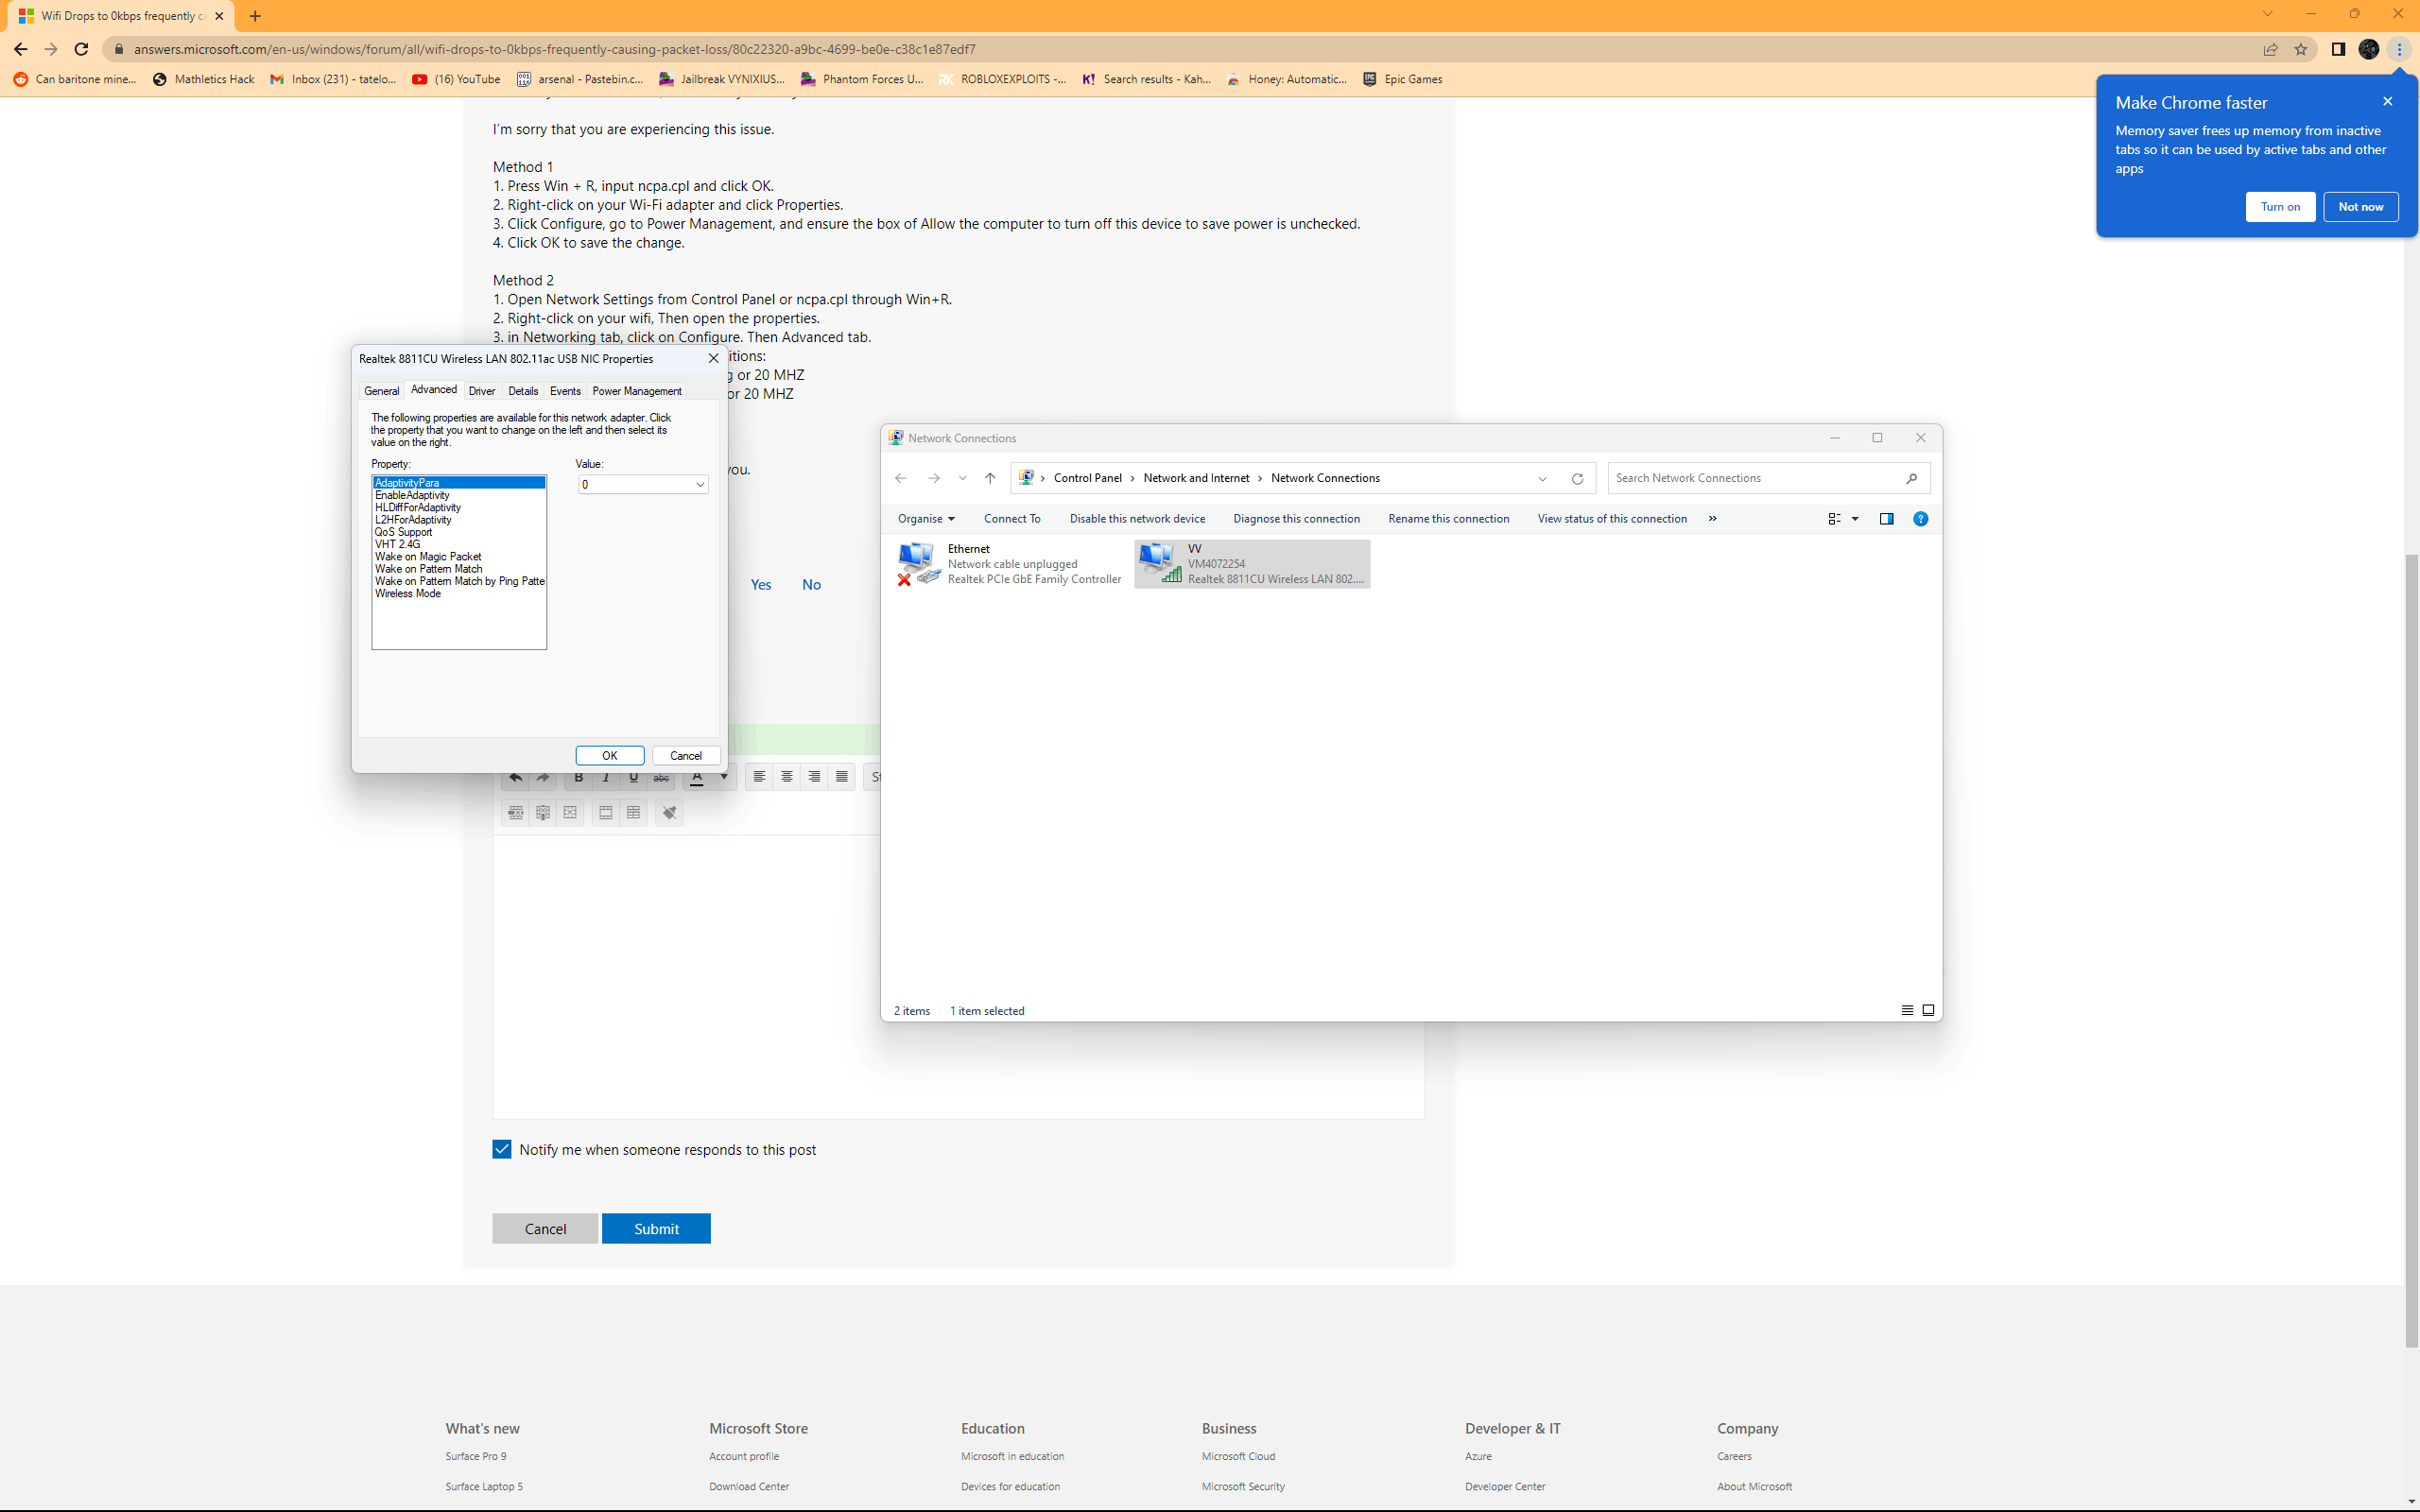This screenshot has width=2420, height=1512.
Task: Click the Connect To toolbar button
Action: pos(1012,519)
